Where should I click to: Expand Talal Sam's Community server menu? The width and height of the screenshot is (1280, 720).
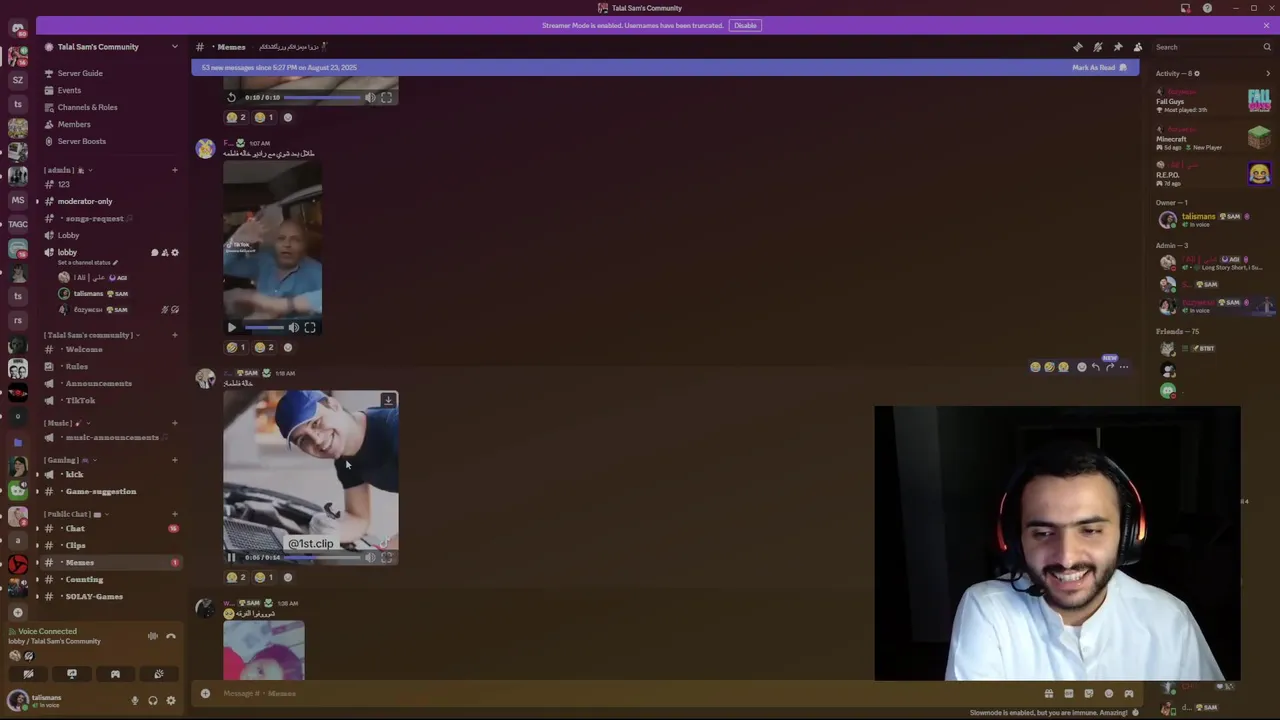pyautogui.click(x=174, y=47)
